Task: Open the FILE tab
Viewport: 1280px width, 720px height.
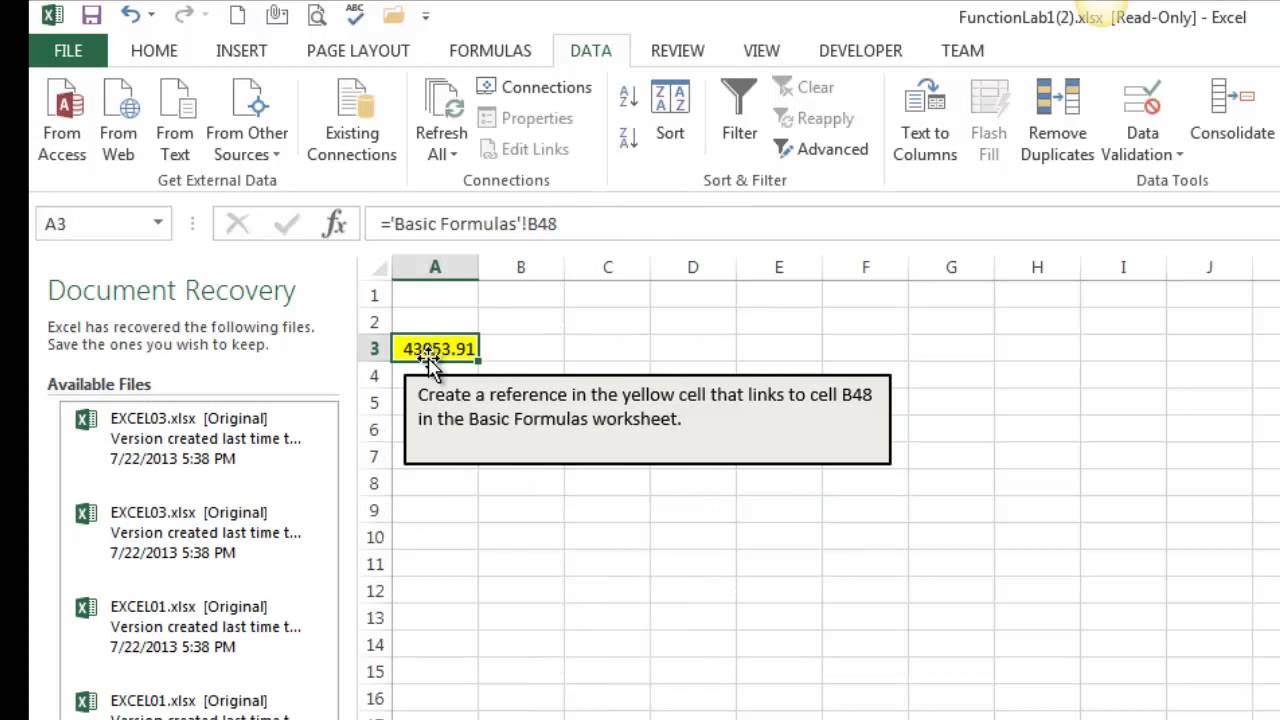Action: (68, 50)
